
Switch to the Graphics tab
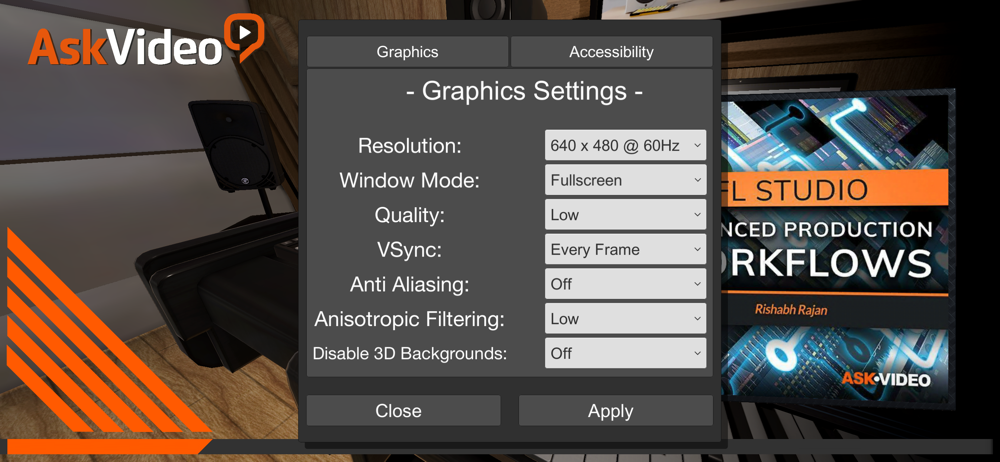point(408,52)
